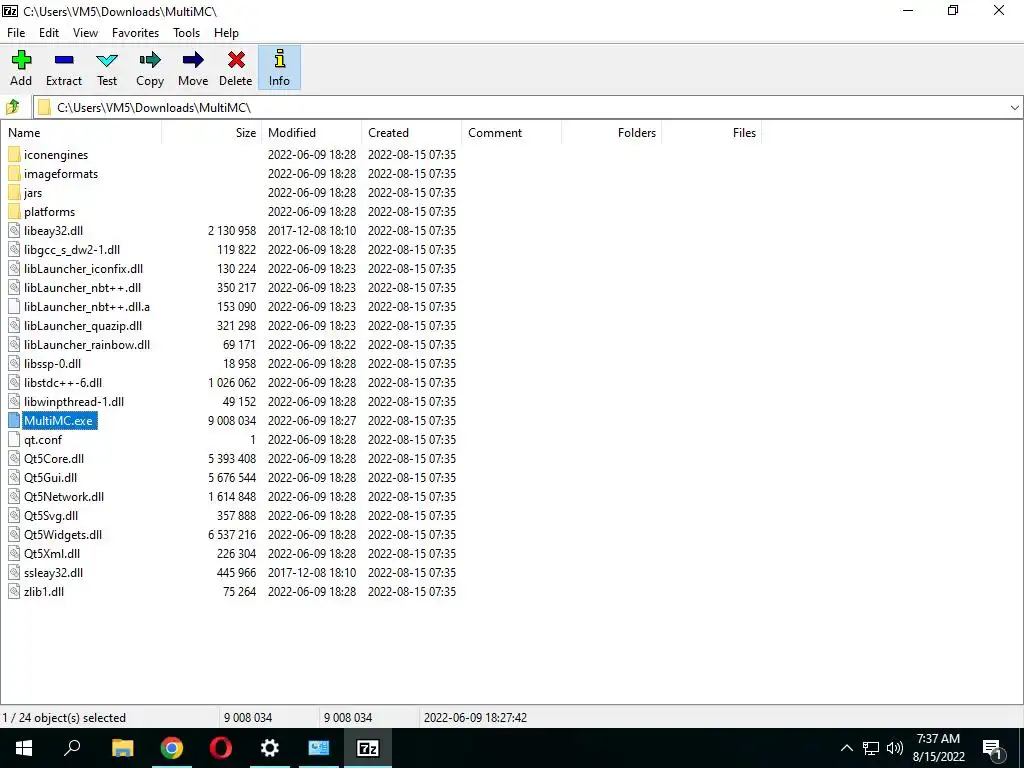Image resolution: width=1024 pixels, height=768 pixels.
Task: Open the File menu
Action: point(16,33)
